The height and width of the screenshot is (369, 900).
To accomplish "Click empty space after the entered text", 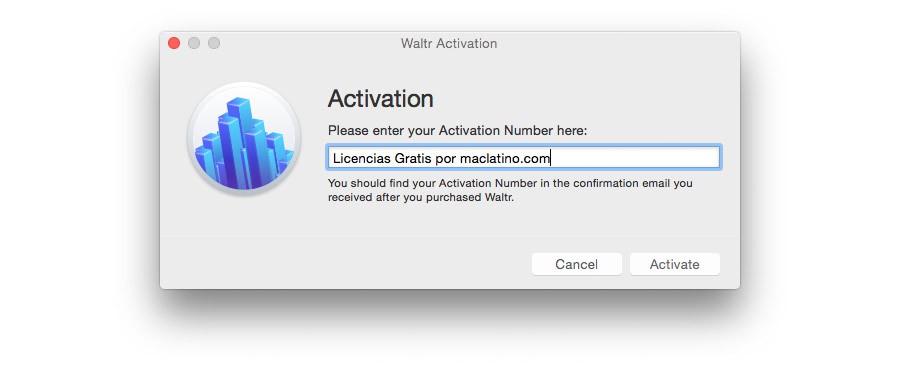I will coord(634,158).
